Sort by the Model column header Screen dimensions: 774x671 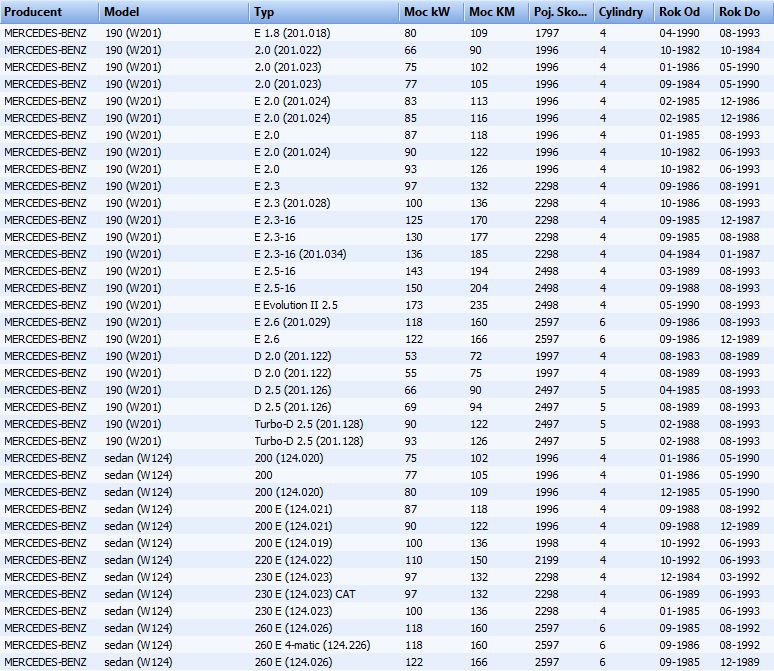tap(174, 12)
